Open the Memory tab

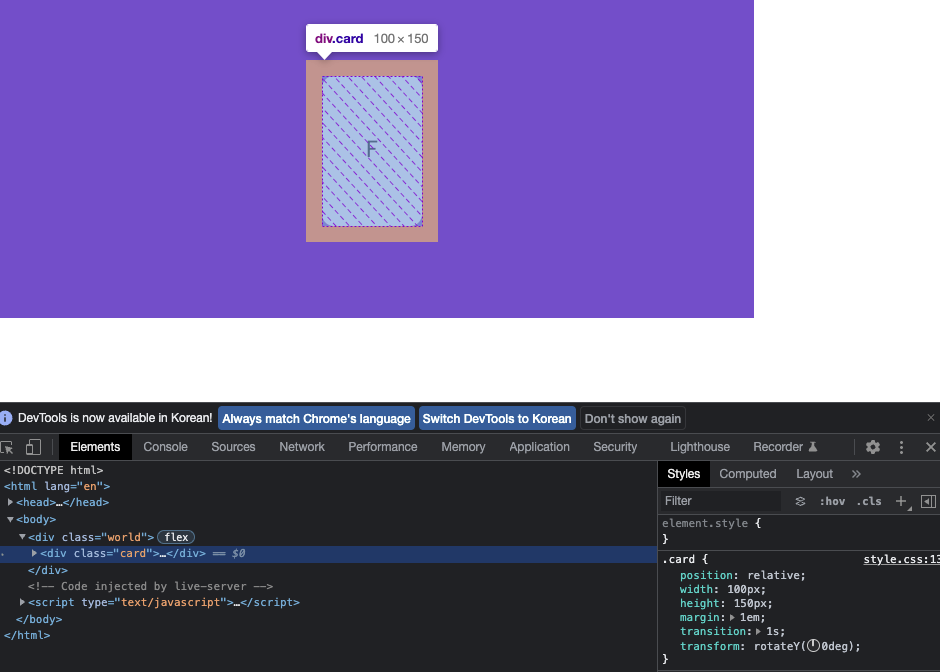pos(463,447)
